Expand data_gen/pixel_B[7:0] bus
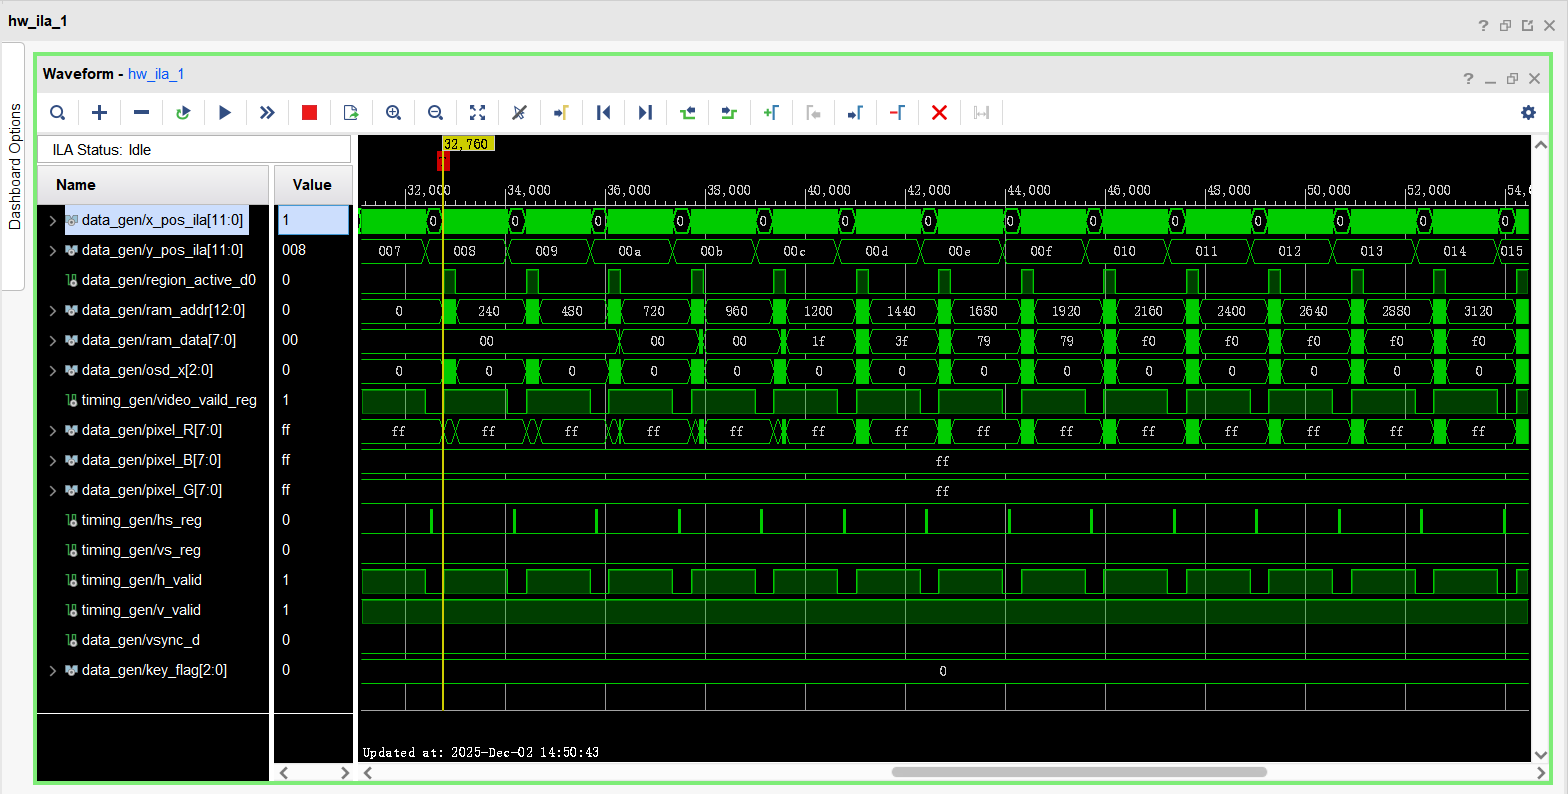Screen dimensions: 1568x794 coord(53,460)
